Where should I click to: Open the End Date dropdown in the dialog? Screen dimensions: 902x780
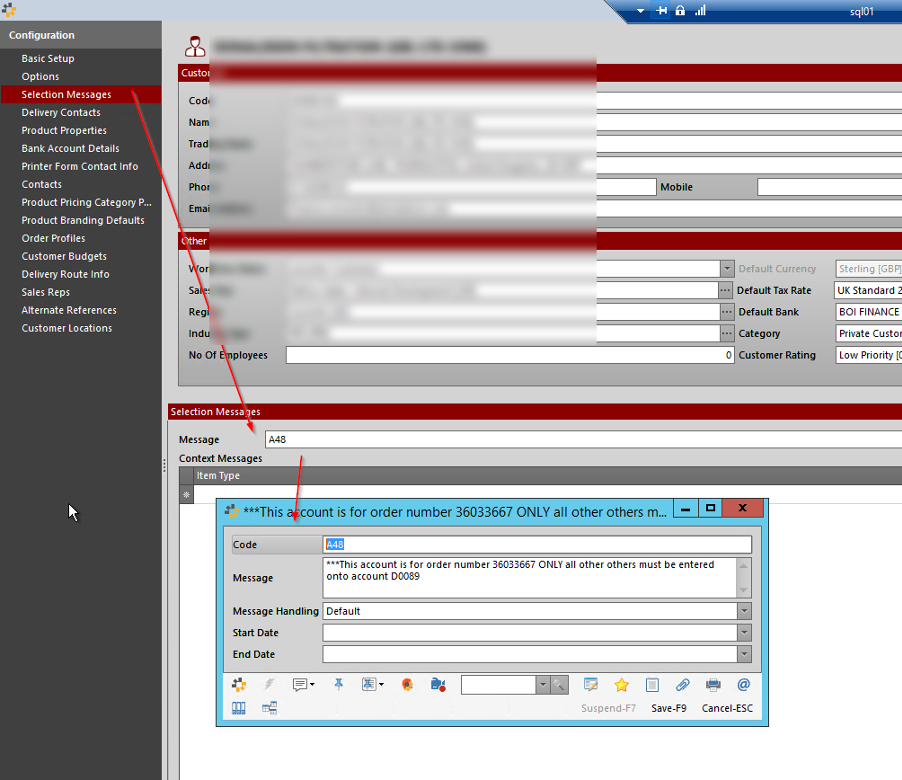(x=743, y=654)
